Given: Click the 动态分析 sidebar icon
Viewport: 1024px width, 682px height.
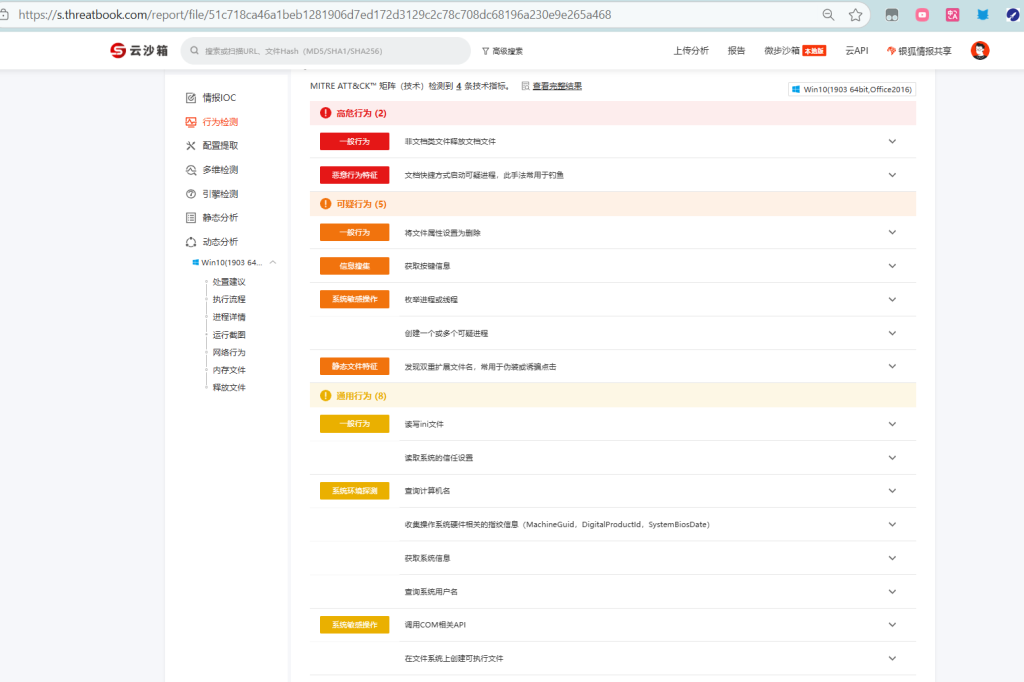Looking at the screenshot, I should point(191,242).
